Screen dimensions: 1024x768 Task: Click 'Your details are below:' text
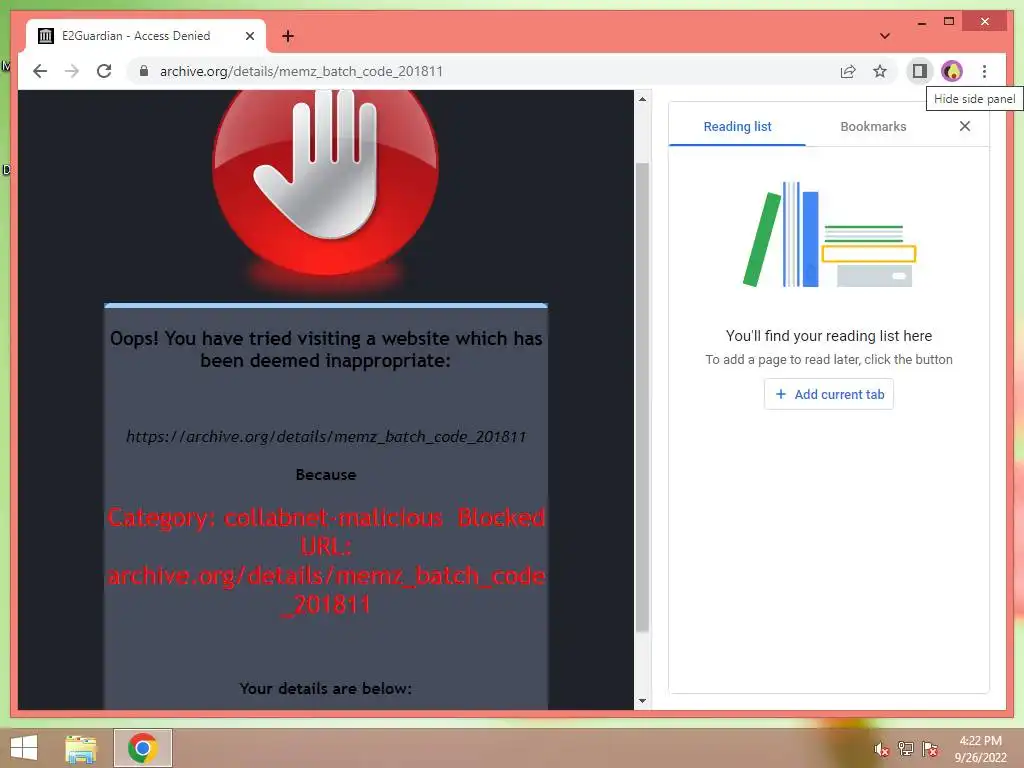pos(325,688)
